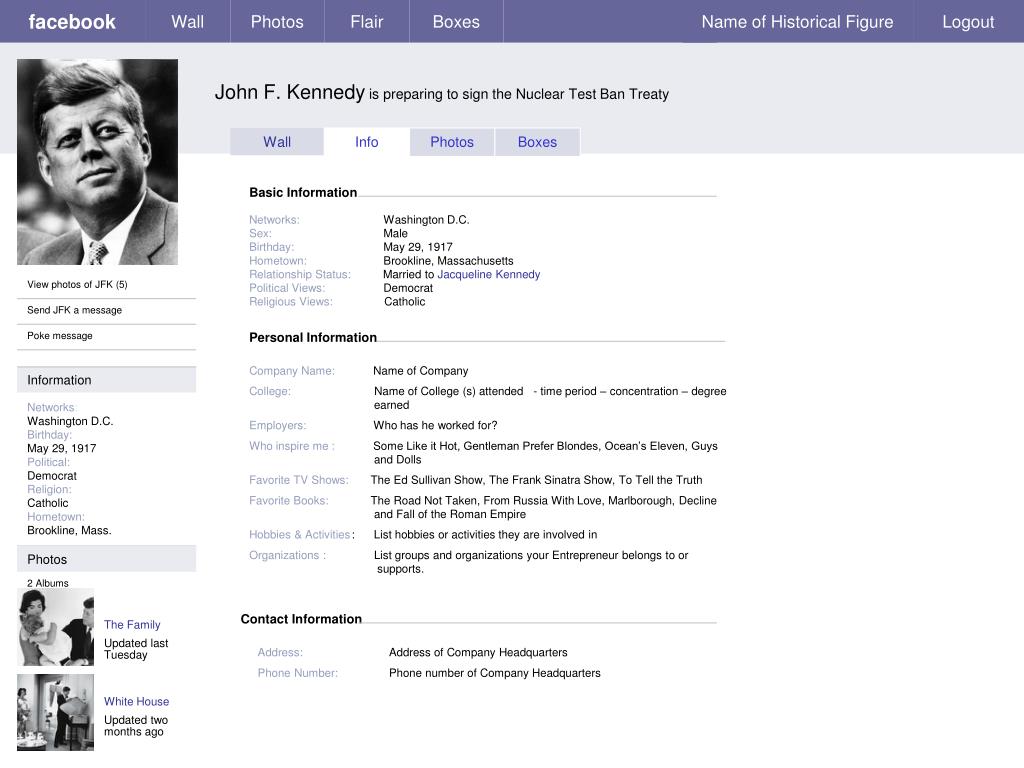Click the Information sidebar section header

pos(106,380)
